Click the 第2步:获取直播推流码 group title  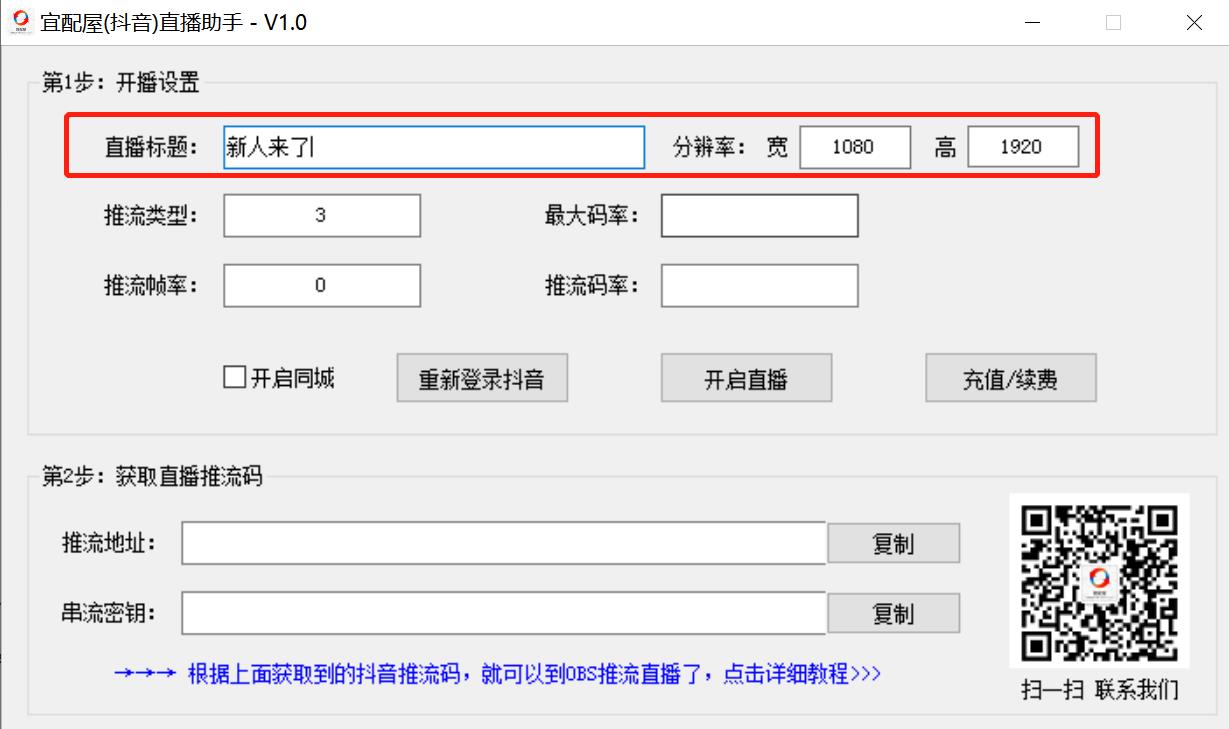click(151, 476)
